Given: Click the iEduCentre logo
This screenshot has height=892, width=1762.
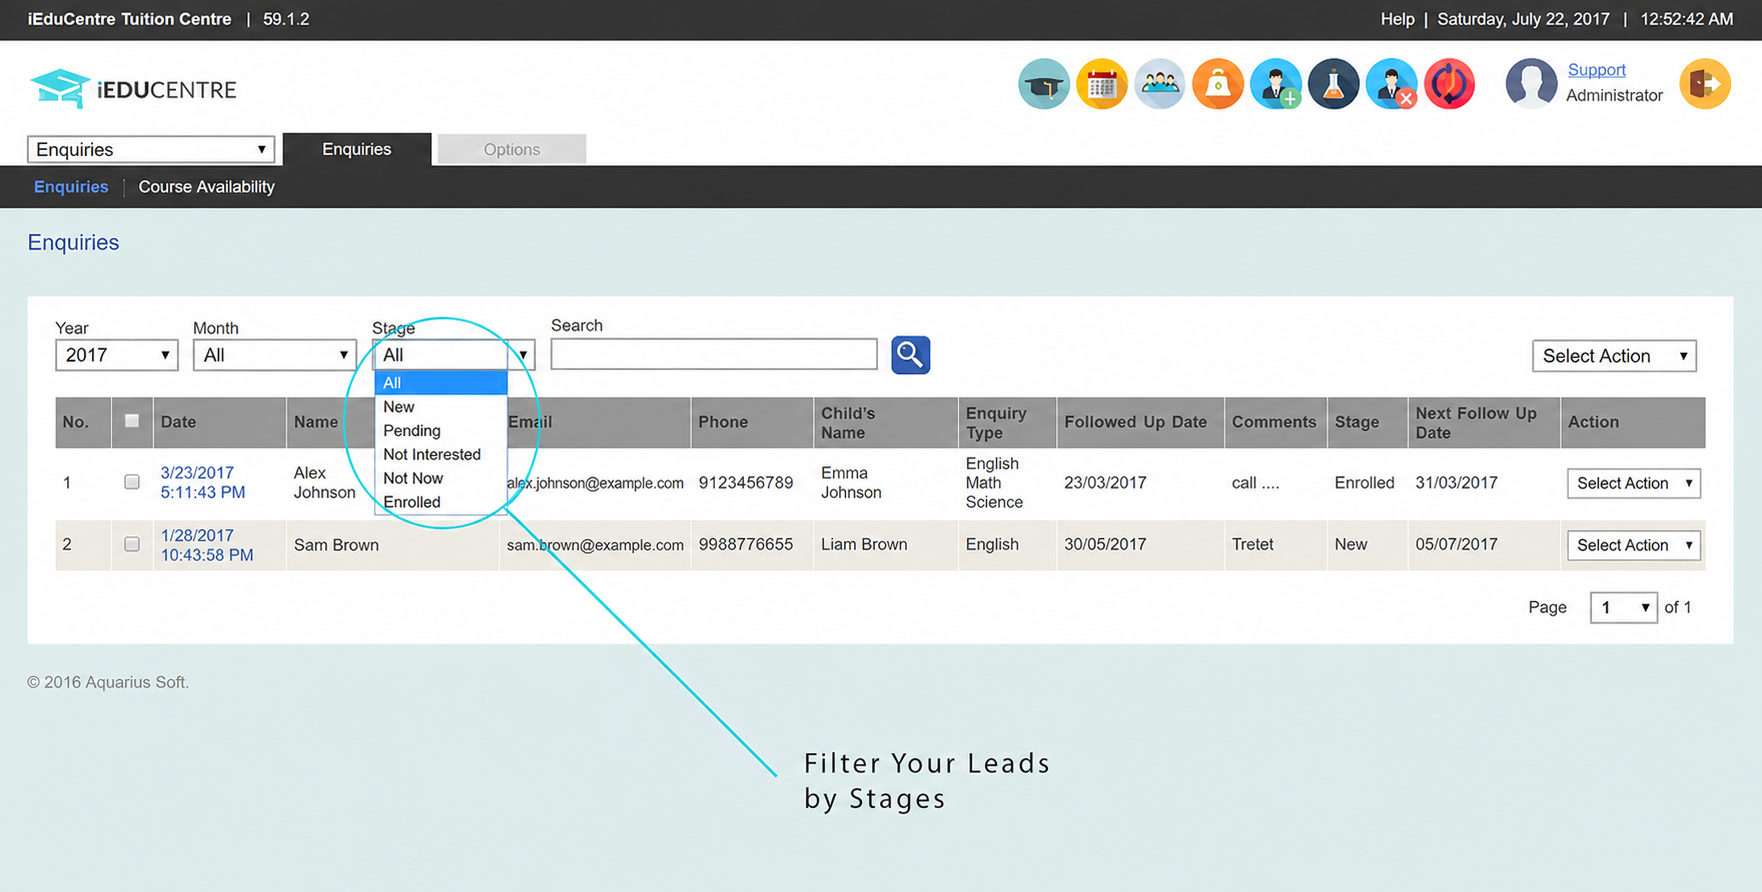Looking at the screenshot, I should tap(133, 89).
